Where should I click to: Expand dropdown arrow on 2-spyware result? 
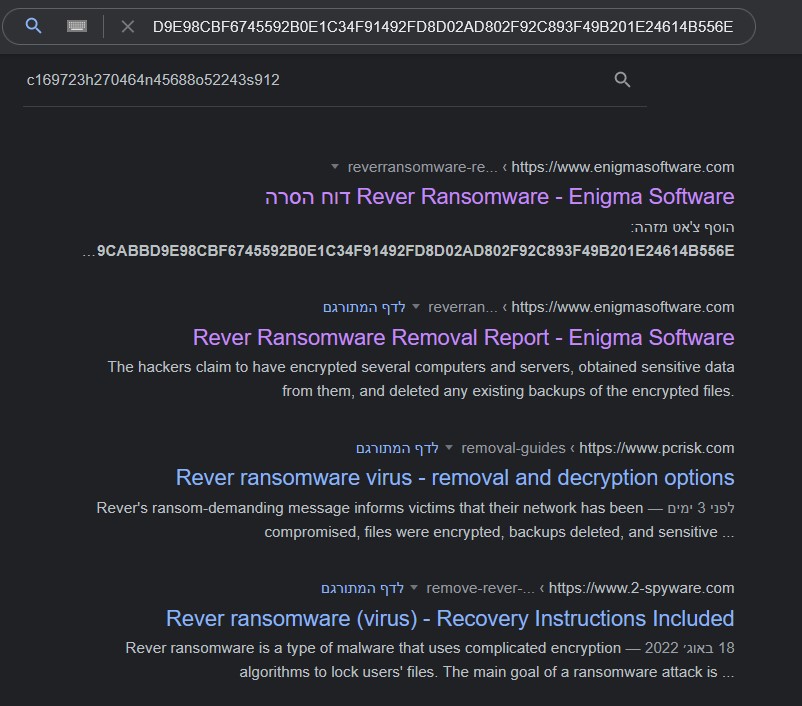[x=414, y=588]
